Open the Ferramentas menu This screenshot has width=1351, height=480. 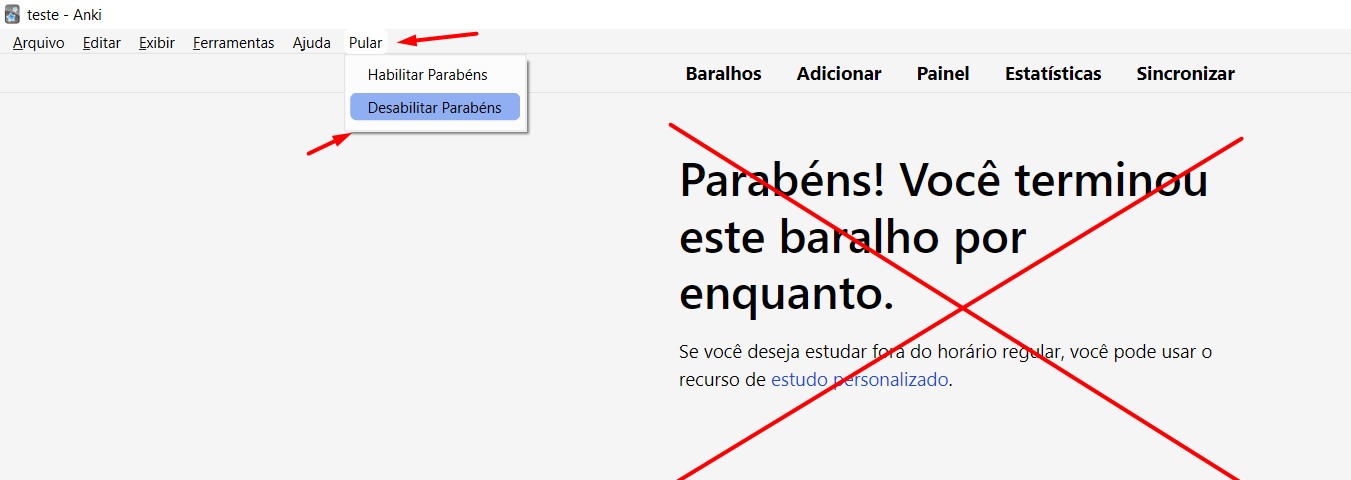click(233, 43)
